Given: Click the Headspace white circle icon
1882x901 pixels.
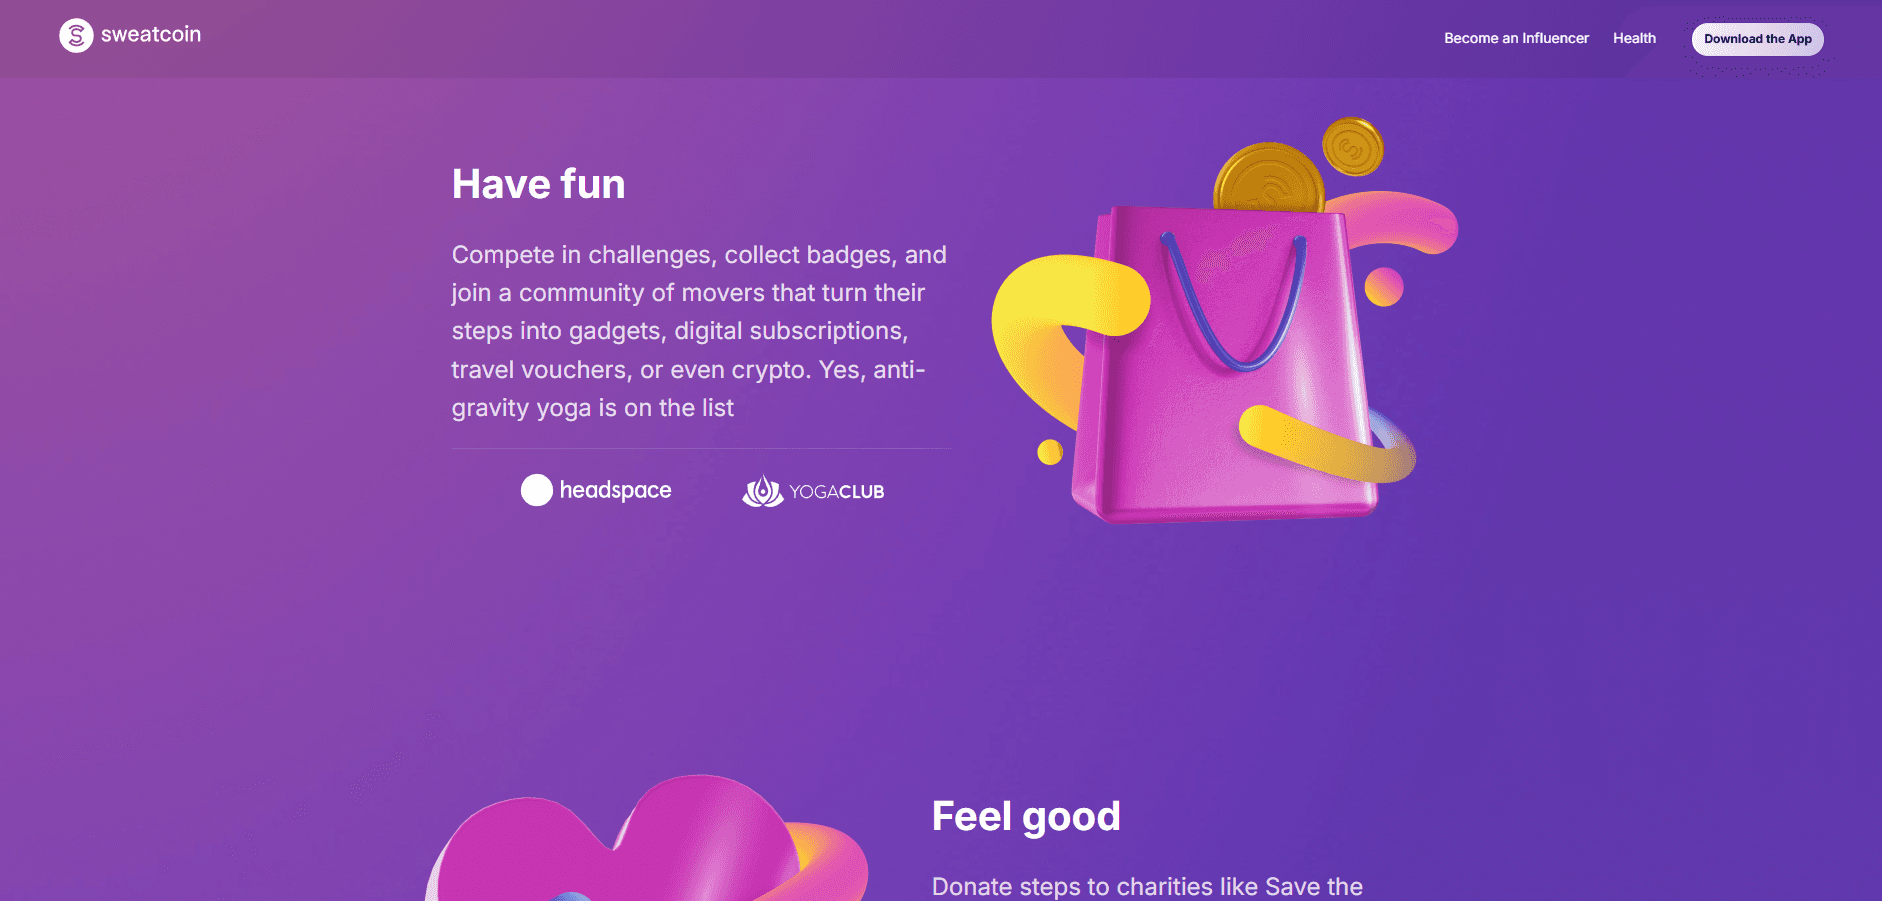Looking at the screenshot, I should [537, 490].
